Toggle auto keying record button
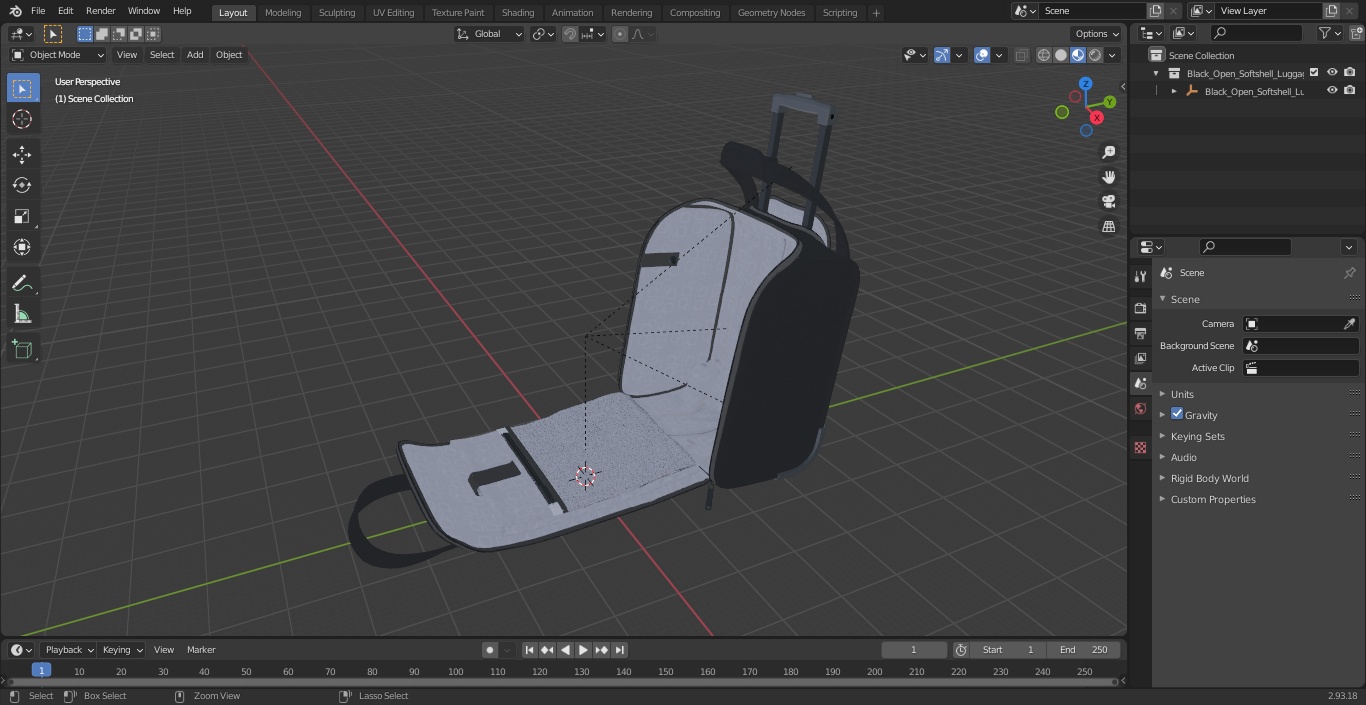This screenshot has width=1366, height=705. (x=490, y=650)
